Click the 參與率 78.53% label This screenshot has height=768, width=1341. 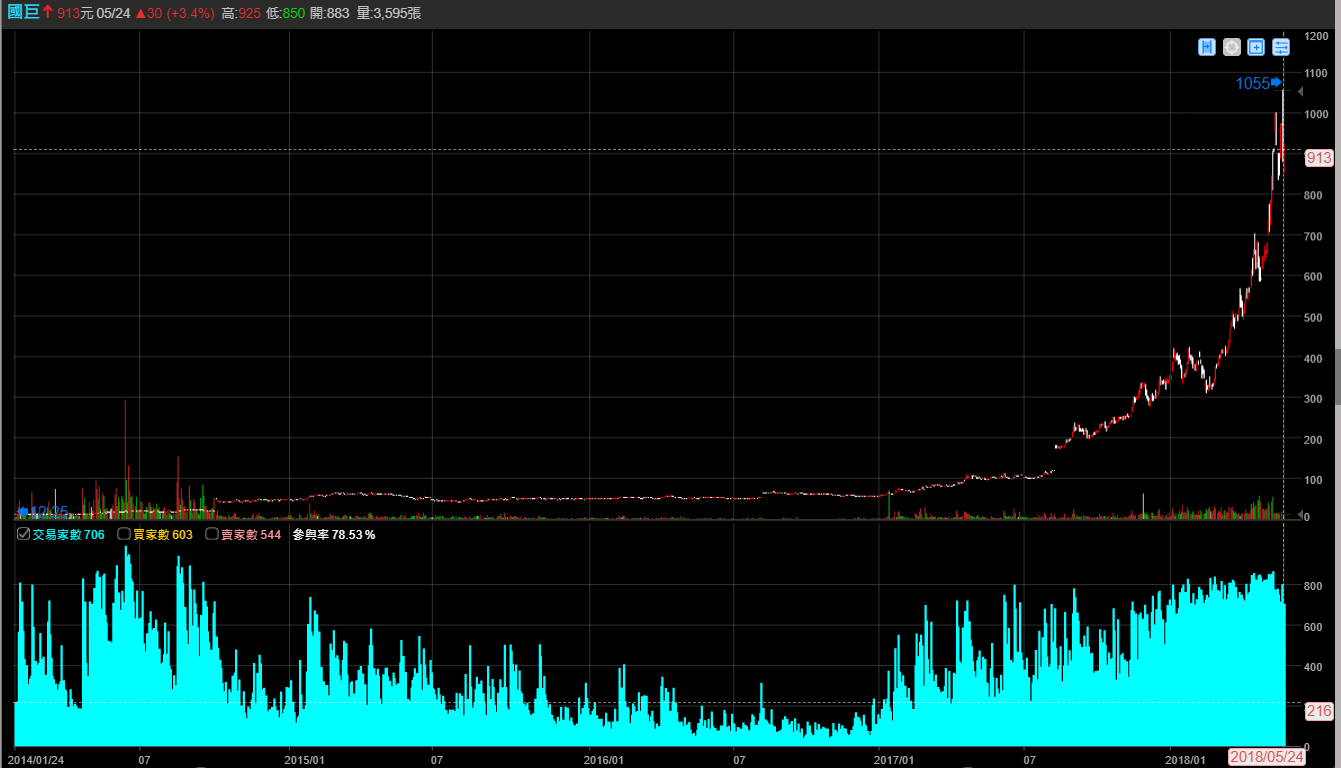click(x=333, y=535)
